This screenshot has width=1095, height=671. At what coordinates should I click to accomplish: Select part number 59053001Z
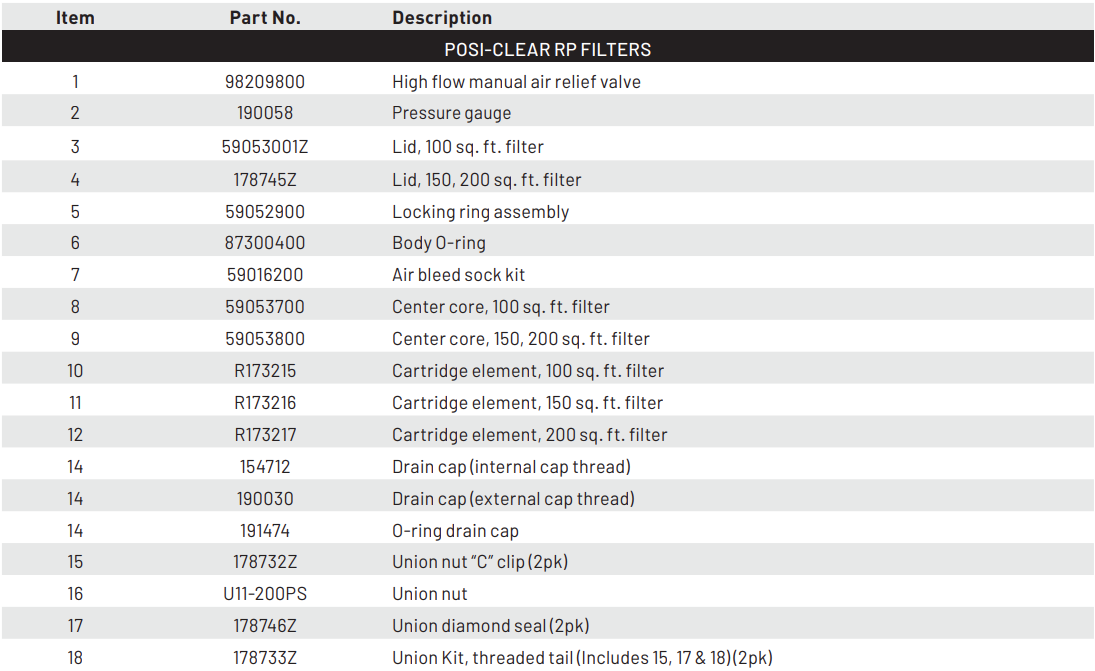point(265,147)
